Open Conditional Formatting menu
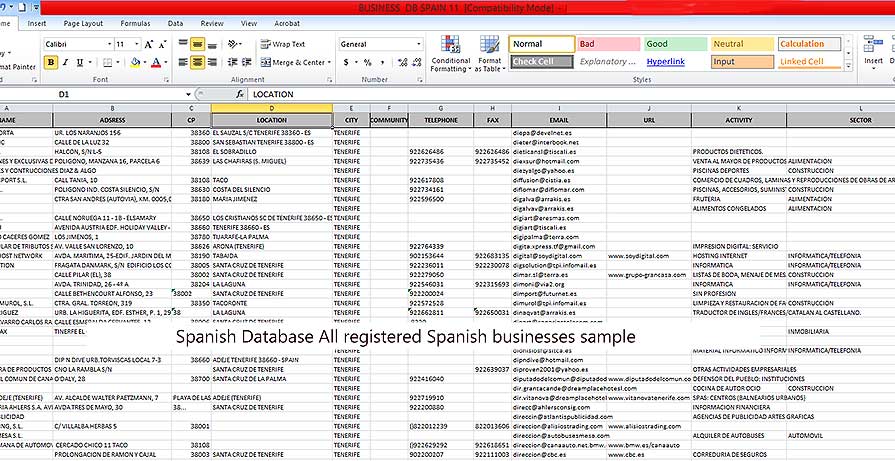Image resolution: width=895 pixels, height=461 pixels. pos(450,54)
